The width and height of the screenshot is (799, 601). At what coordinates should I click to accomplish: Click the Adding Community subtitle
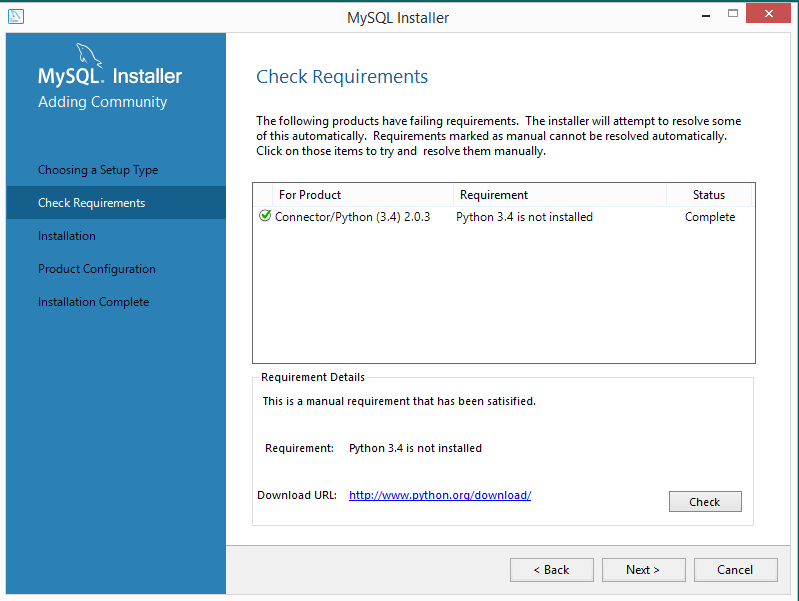pyautogui.click(x=102, y=102)
